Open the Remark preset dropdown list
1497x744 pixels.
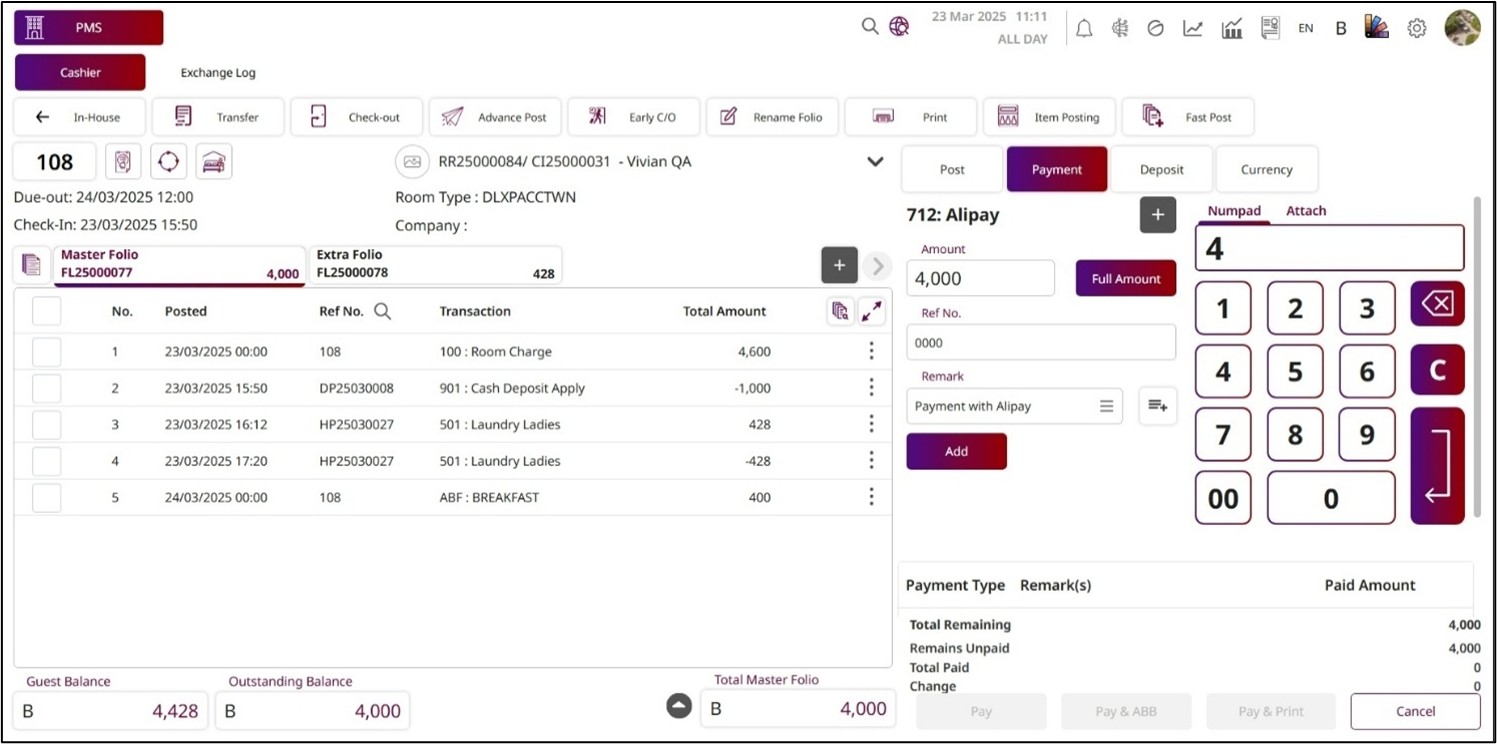[1106, 406]
